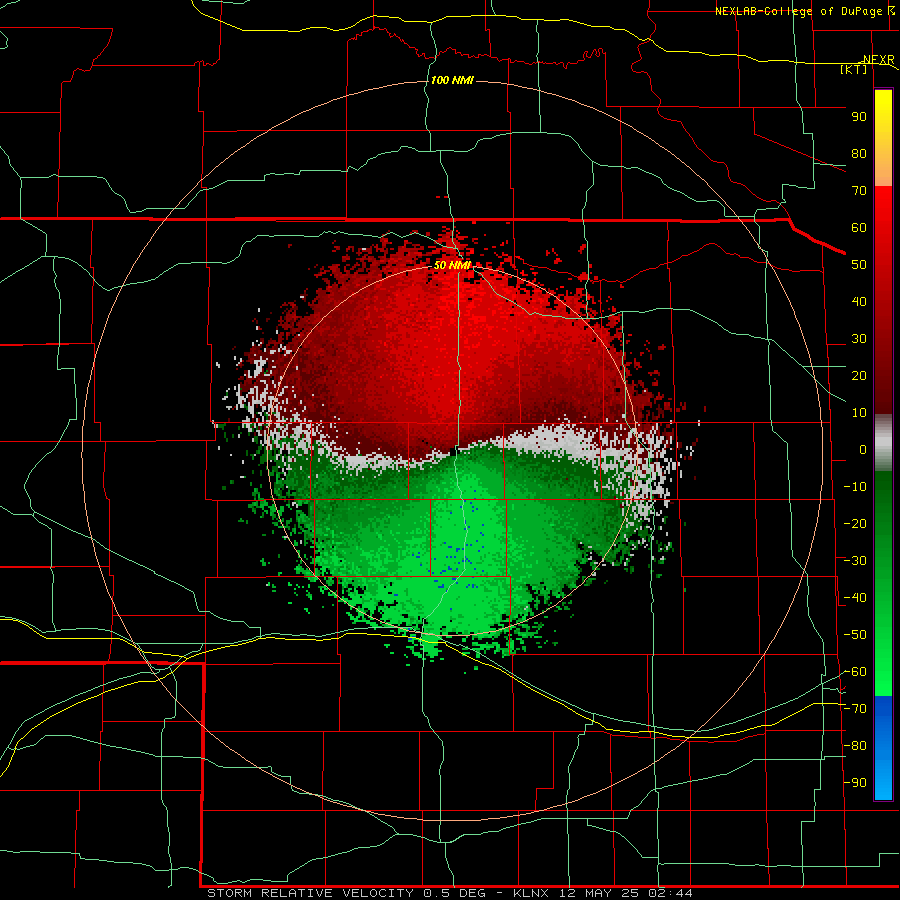Click the 100 NMI range ring label
900x900 pixels.
point(452,80)
